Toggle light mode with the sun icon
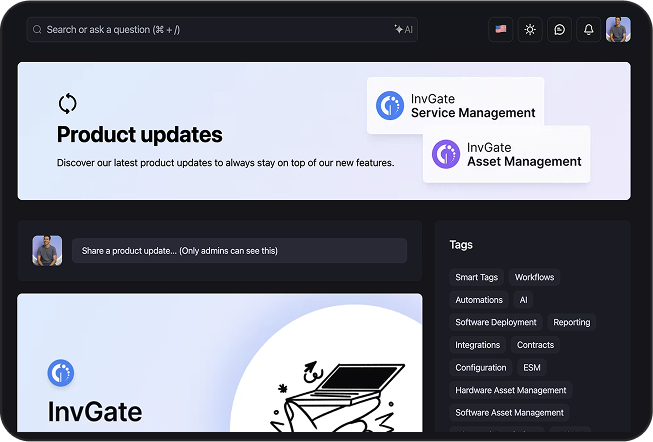 530,29
